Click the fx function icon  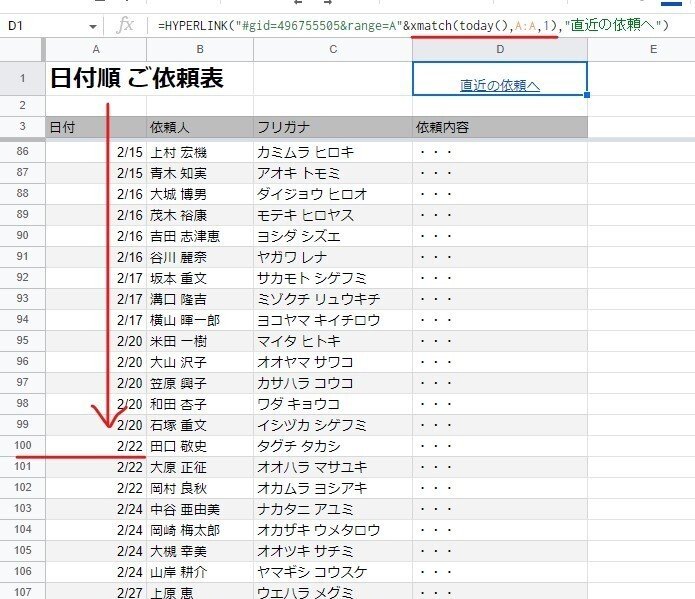click(125, 25)
